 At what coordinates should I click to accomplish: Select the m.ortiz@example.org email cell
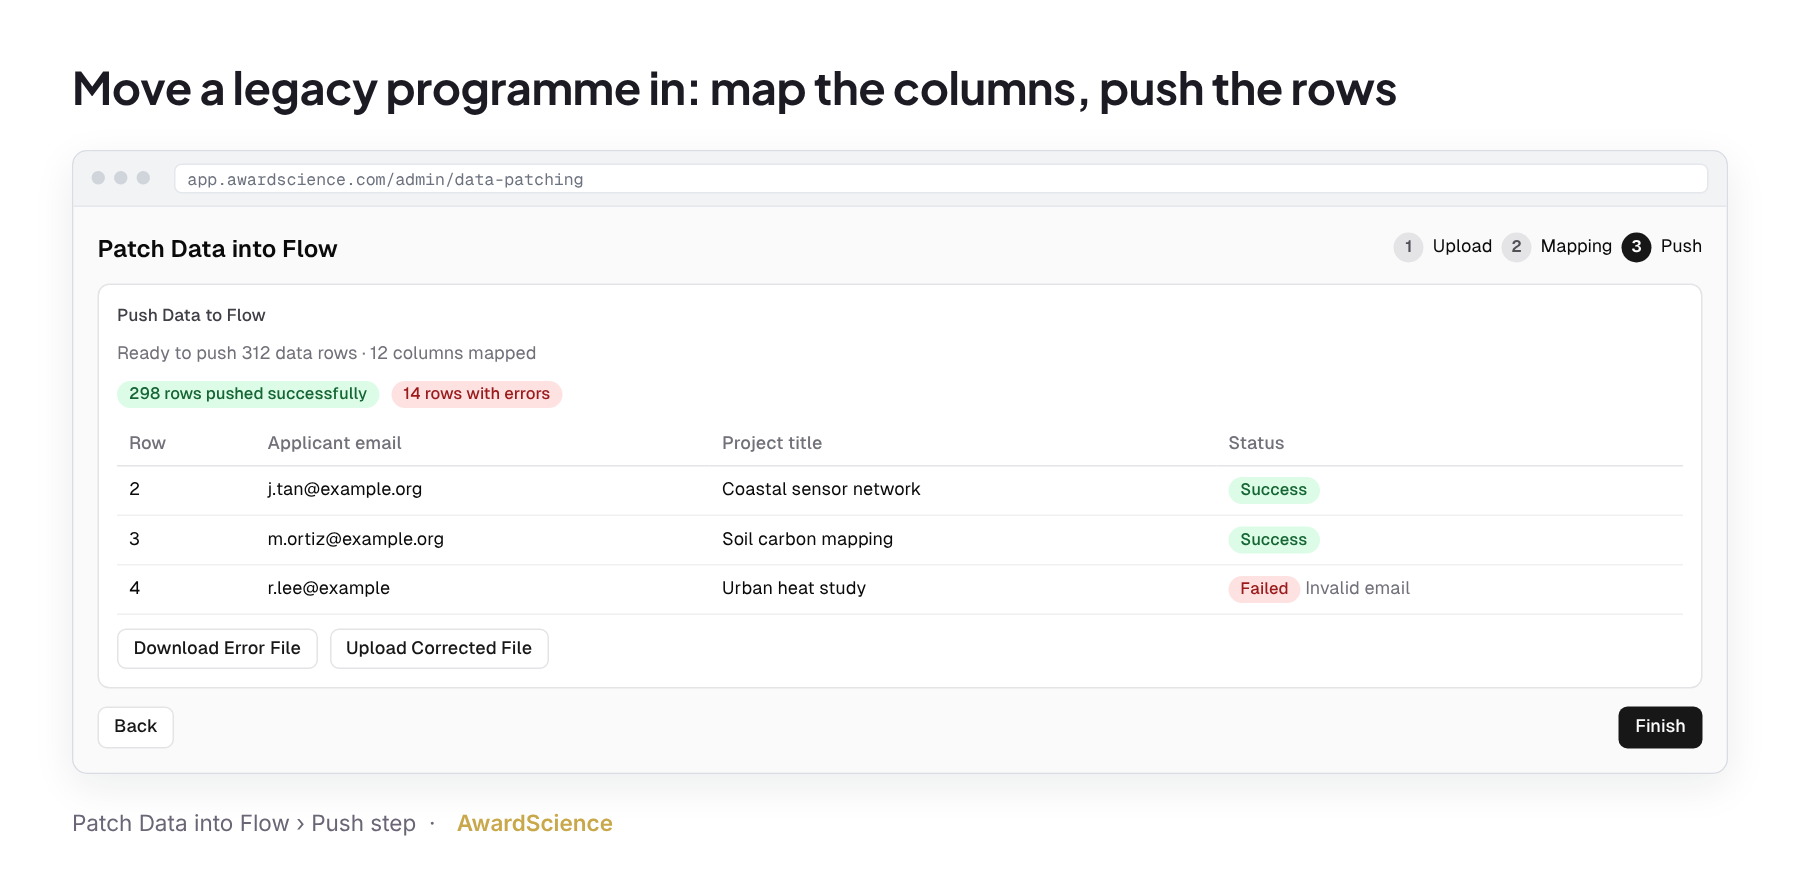(356, 539)
